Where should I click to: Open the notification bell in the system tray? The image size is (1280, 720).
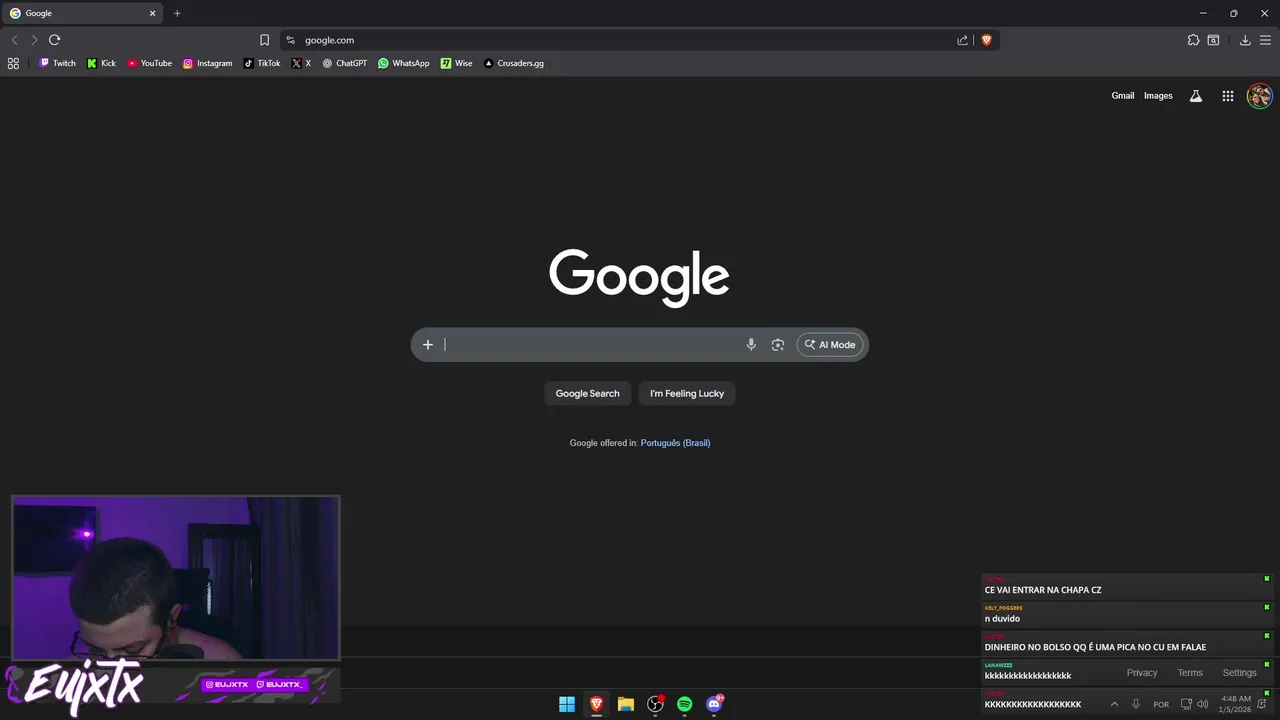[x=1262, y=704]
